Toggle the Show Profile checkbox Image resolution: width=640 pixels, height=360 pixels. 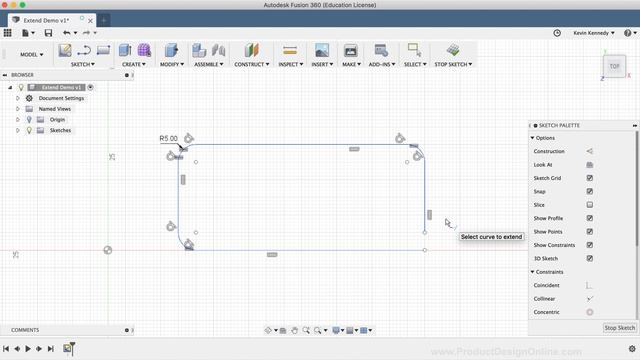coord(589,218)
